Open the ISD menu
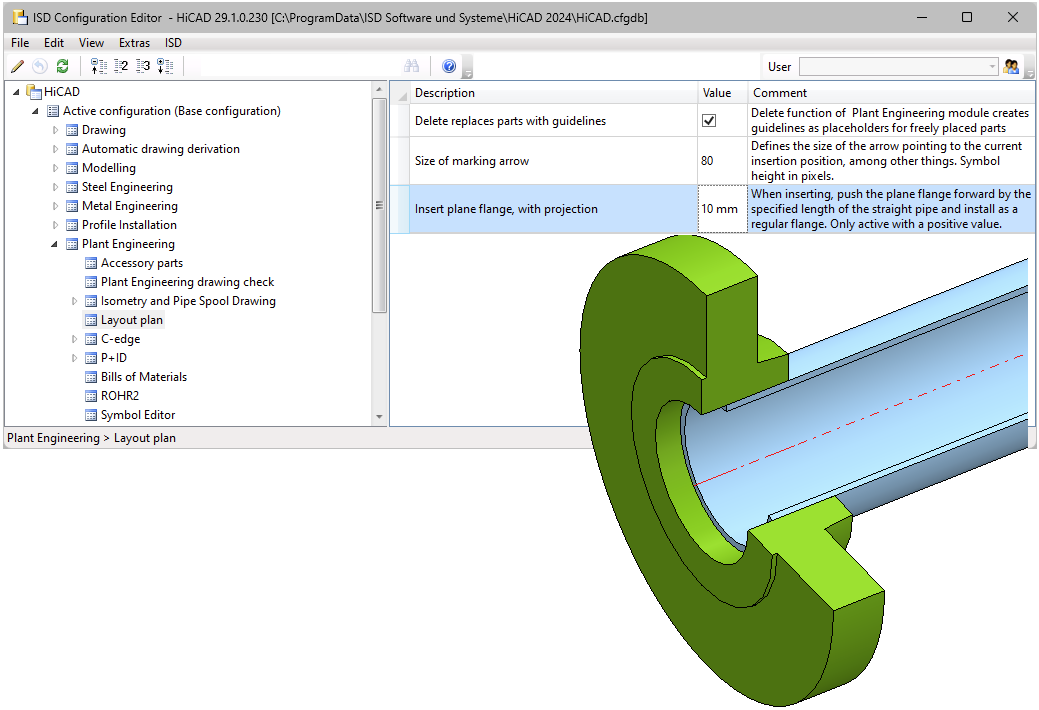The image size is (1039, 710). [x=173, y=43]
